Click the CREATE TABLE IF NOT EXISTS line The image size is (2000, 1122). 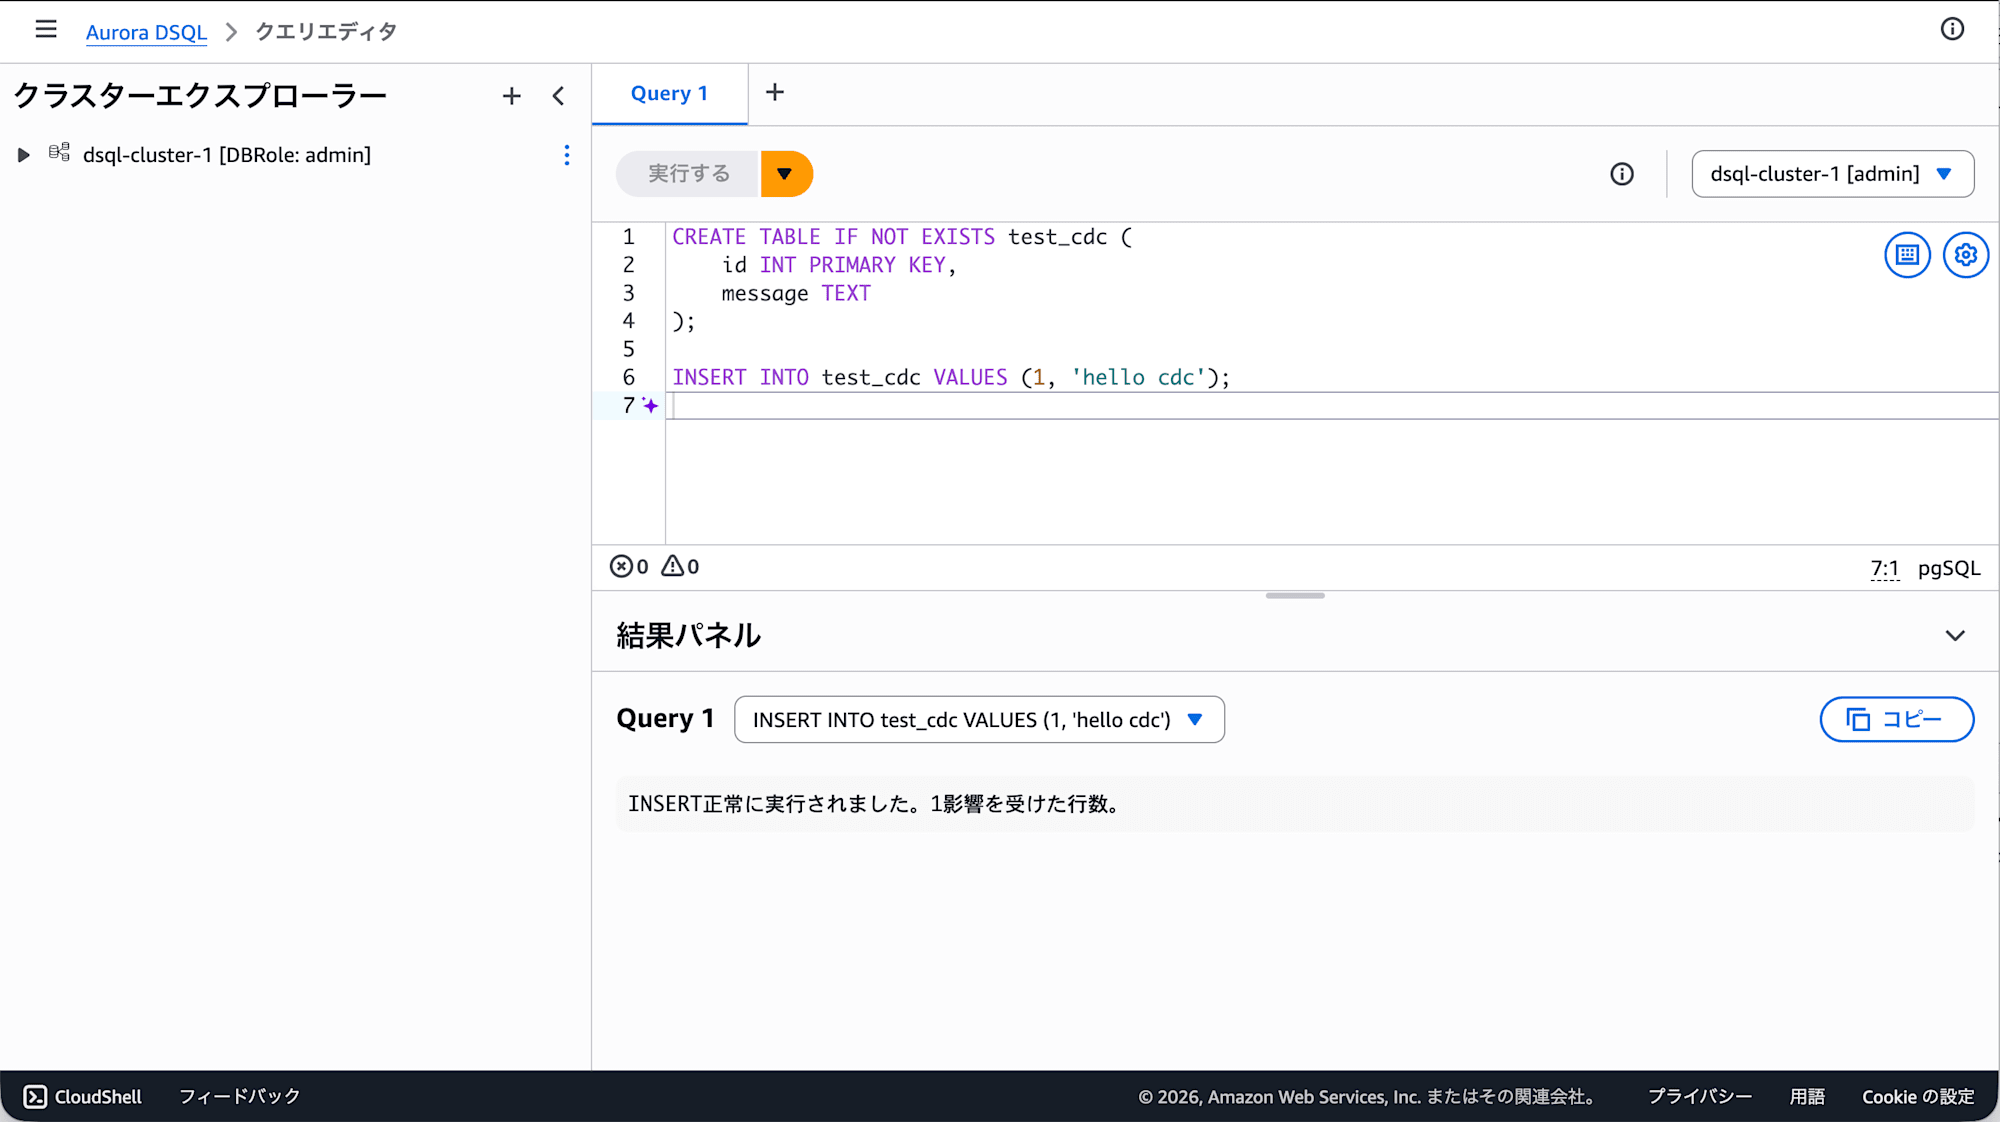pos(902,237)
